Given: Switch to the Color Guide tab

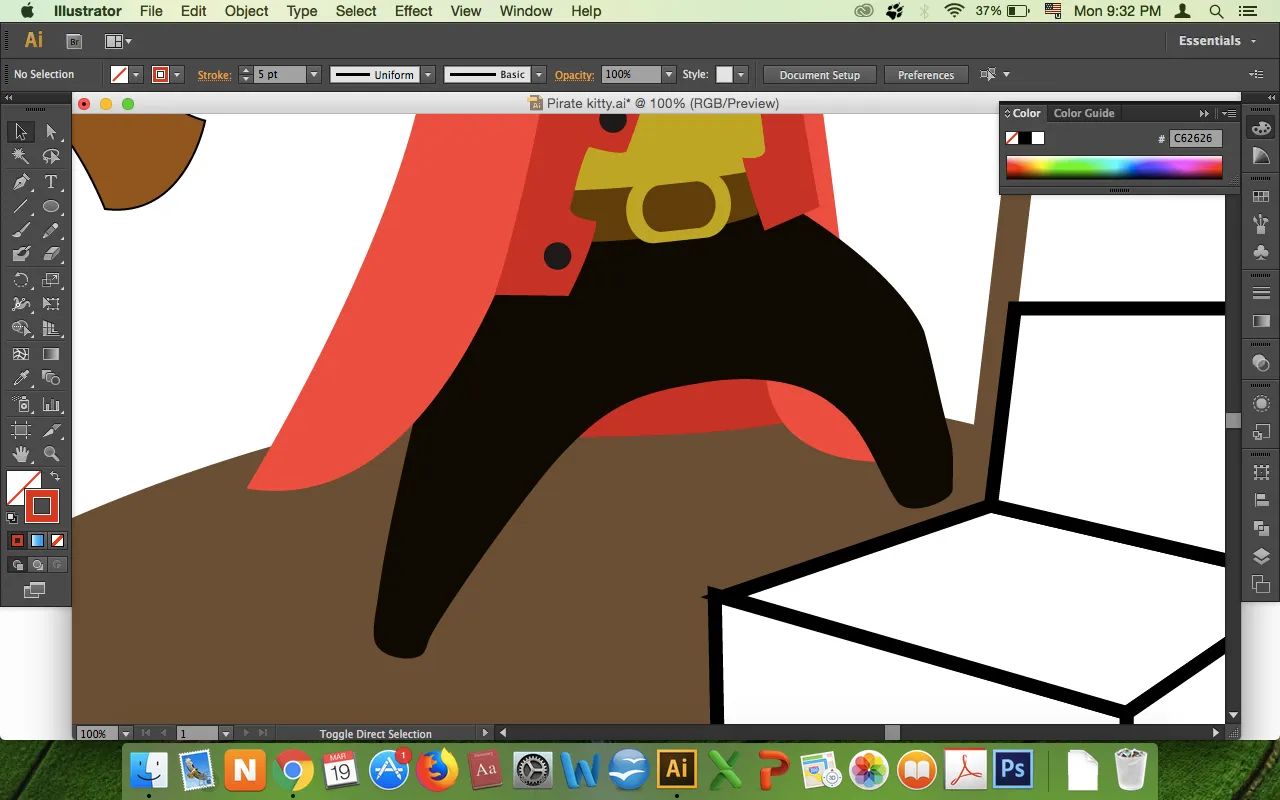Looking at the screenshot, I should (x=1084, y=113).
